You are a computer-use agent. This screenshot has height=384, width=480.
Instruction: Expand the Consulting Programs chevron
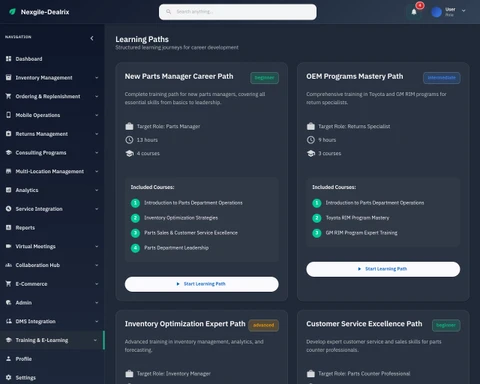point(97,153)
